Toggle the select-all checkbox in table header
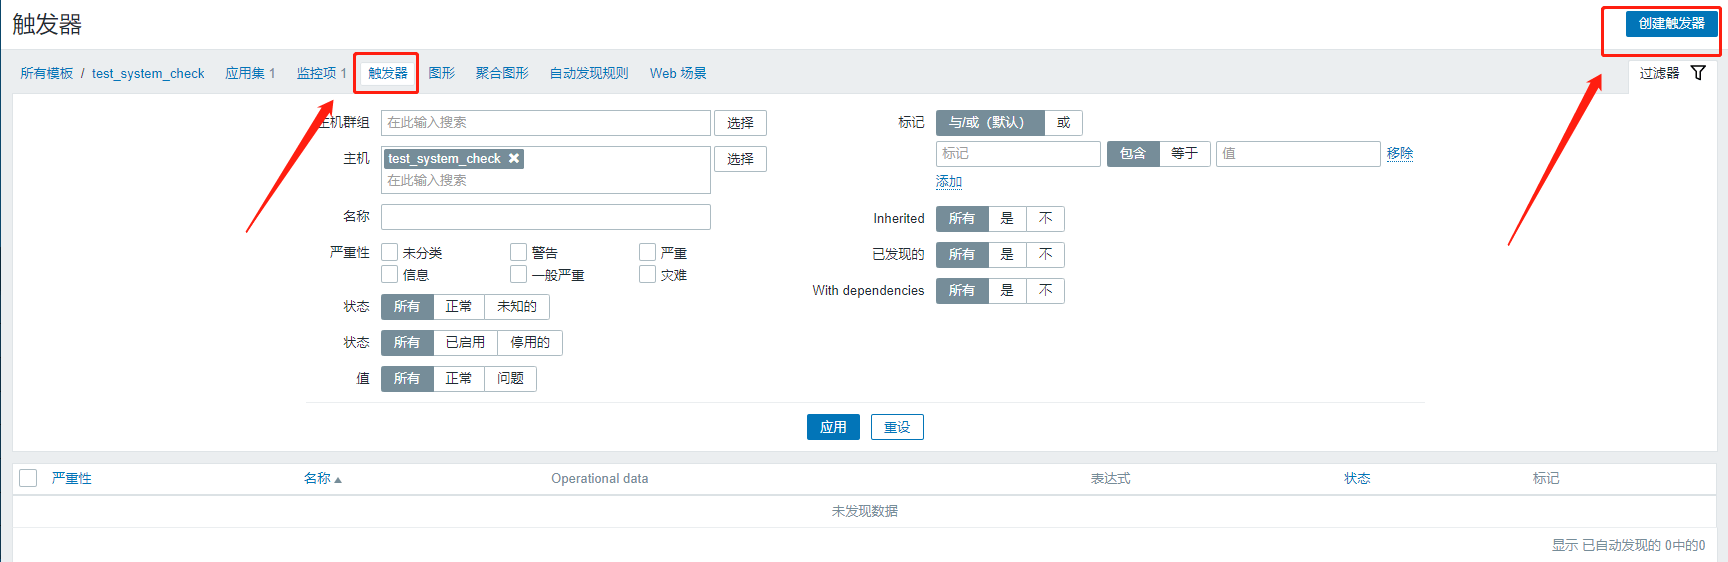Screen dimensions: 1728x562 (28, 478)
